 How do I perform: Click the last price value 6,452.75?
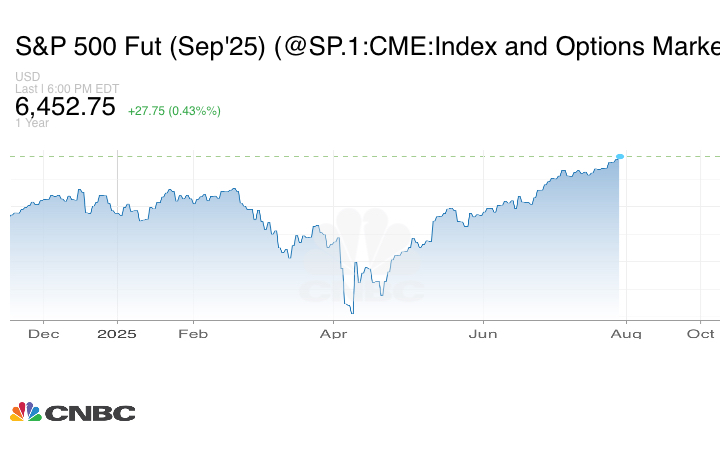tap(66, 107)
